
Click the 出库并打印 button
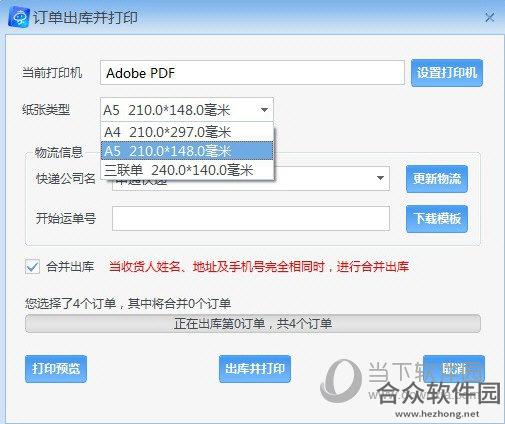(x=255, y=369)
